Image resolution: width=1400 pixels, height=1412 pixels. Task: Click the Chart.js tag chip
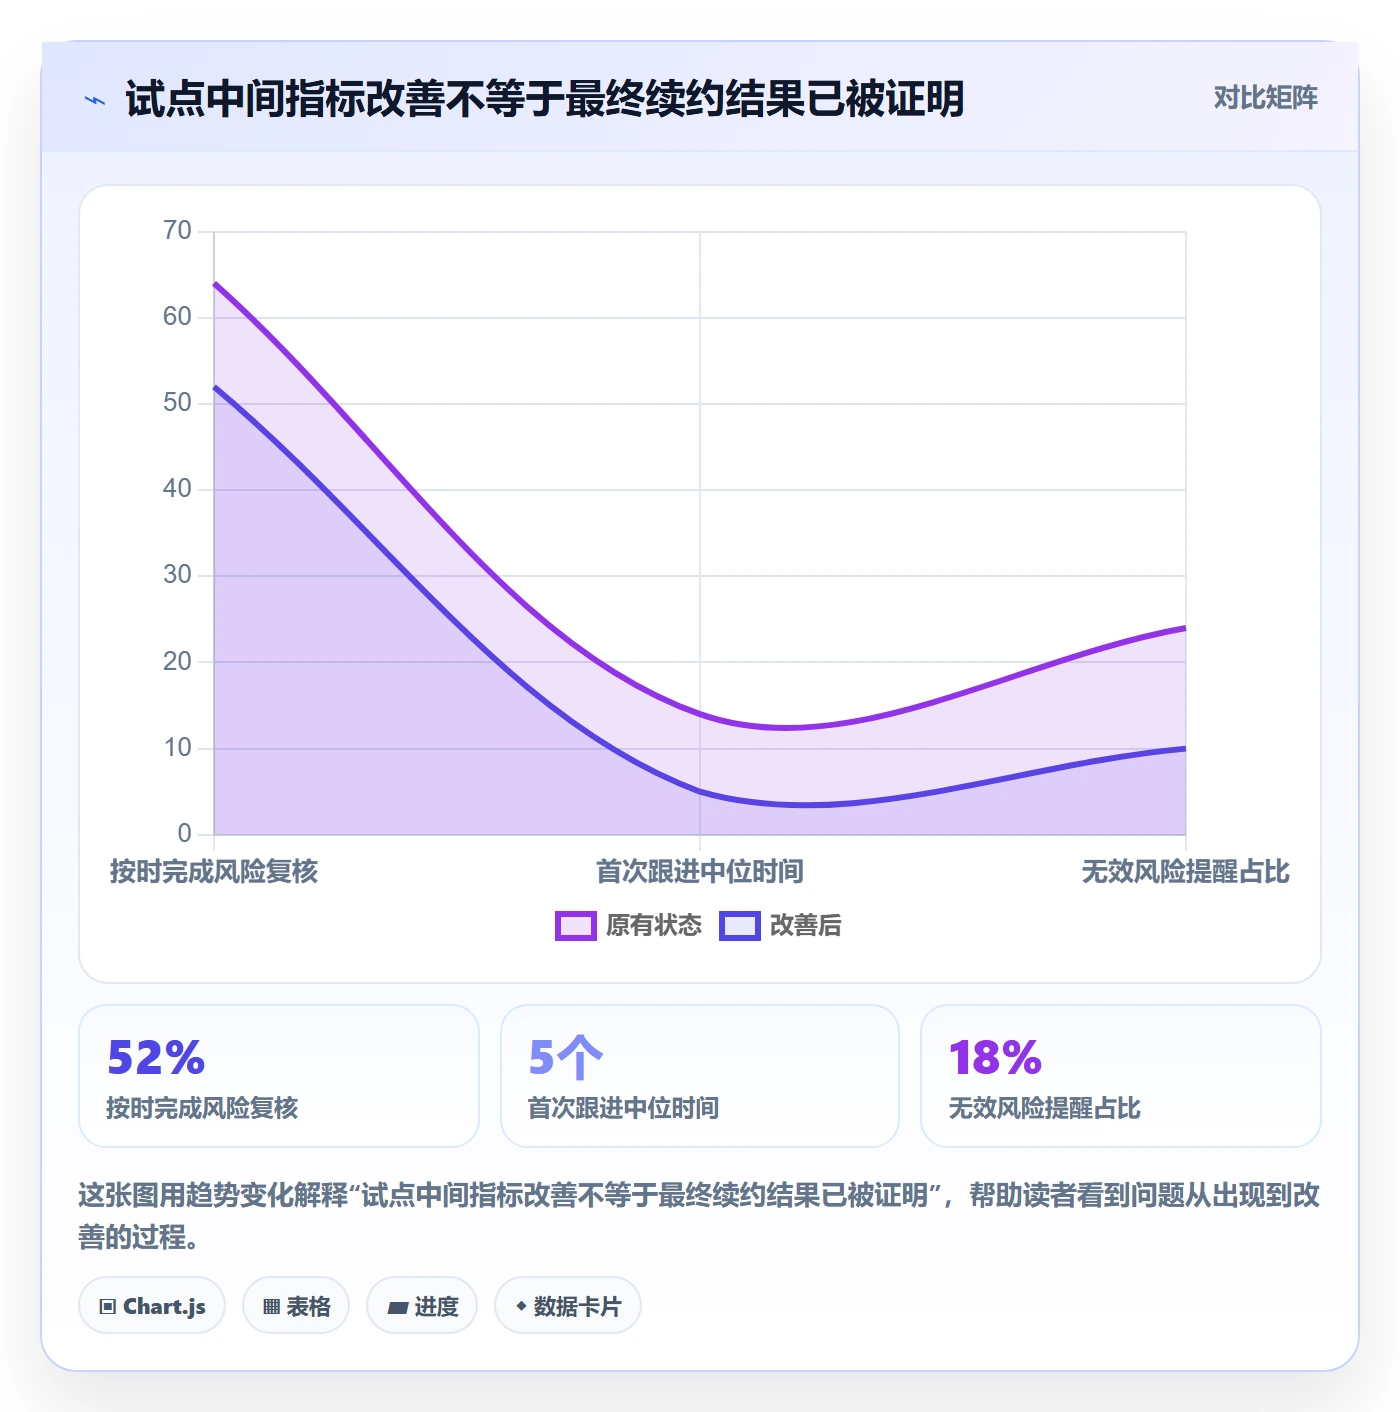tap(152, 1305)
